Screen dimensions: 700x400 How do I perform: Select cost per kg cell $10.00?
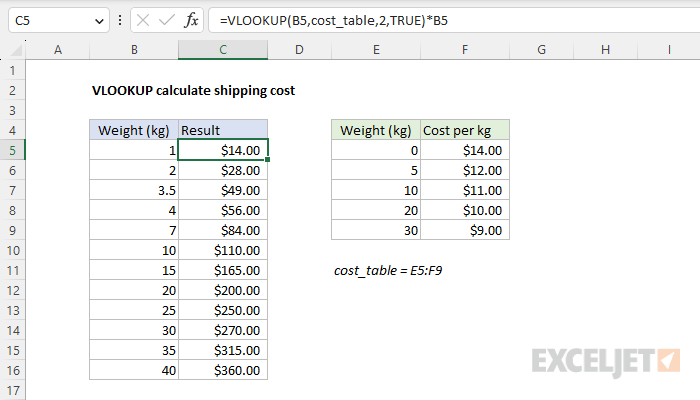tap(465, 210)
